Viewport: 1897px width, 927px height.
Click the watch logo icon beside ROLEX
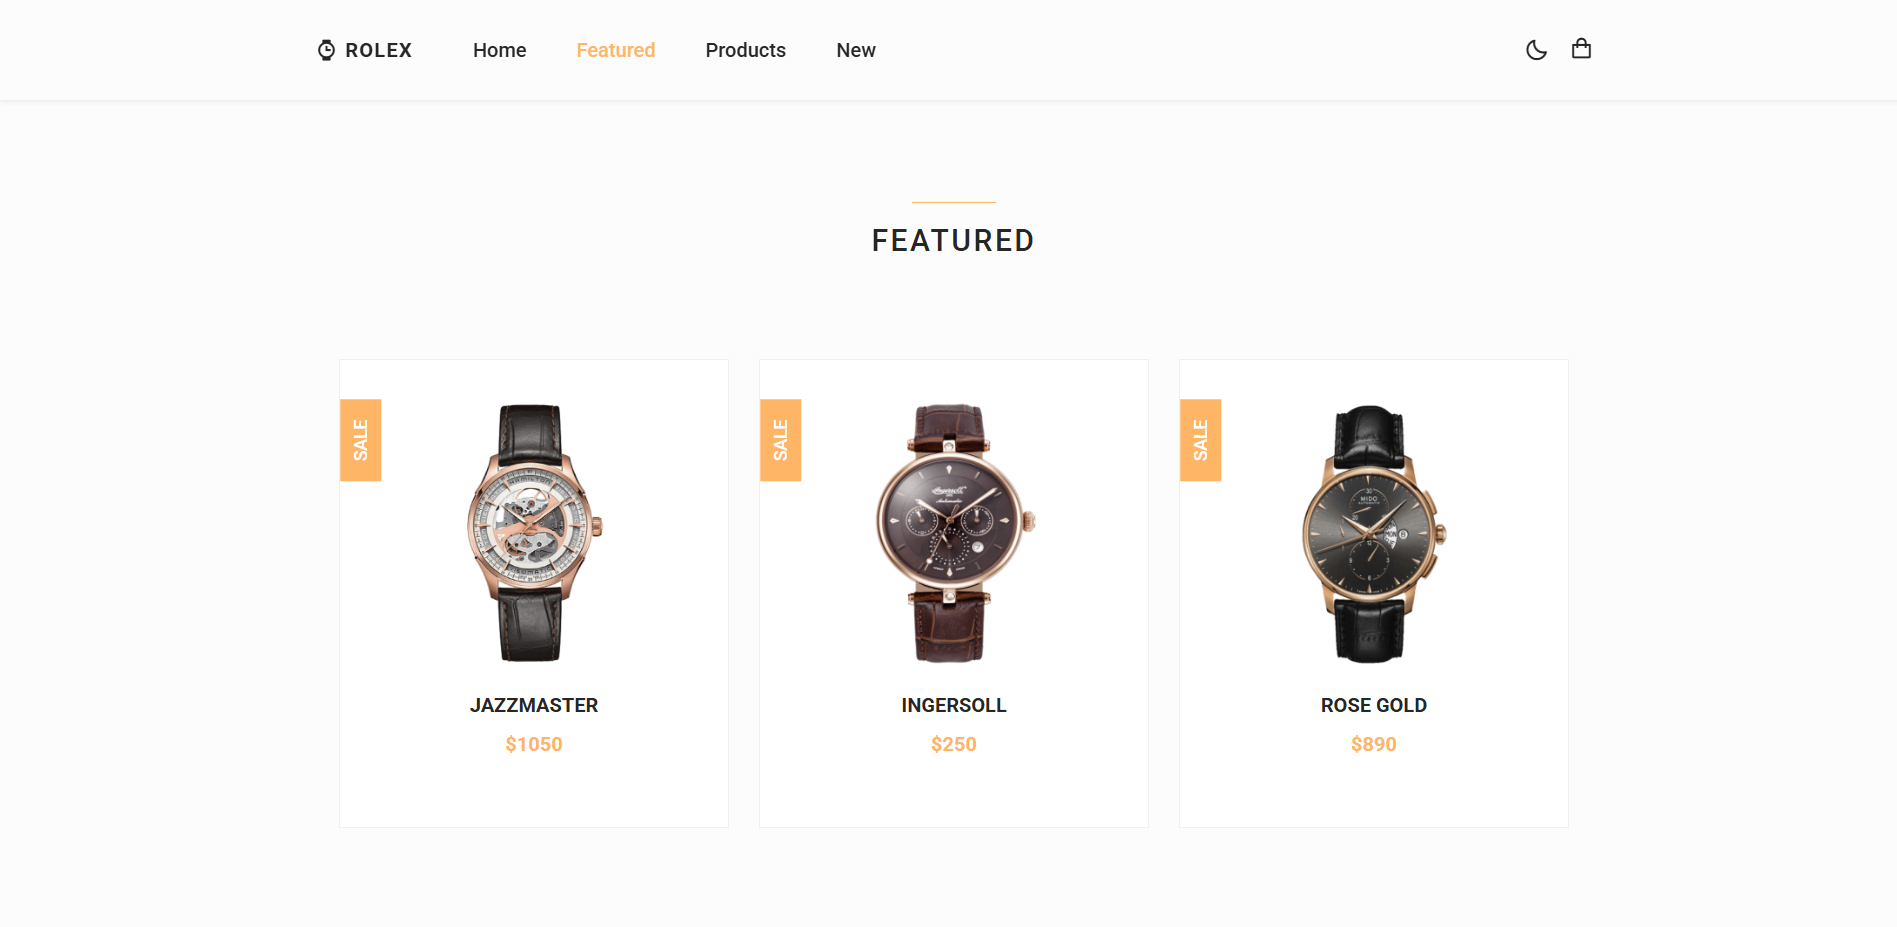coord(326,50)
